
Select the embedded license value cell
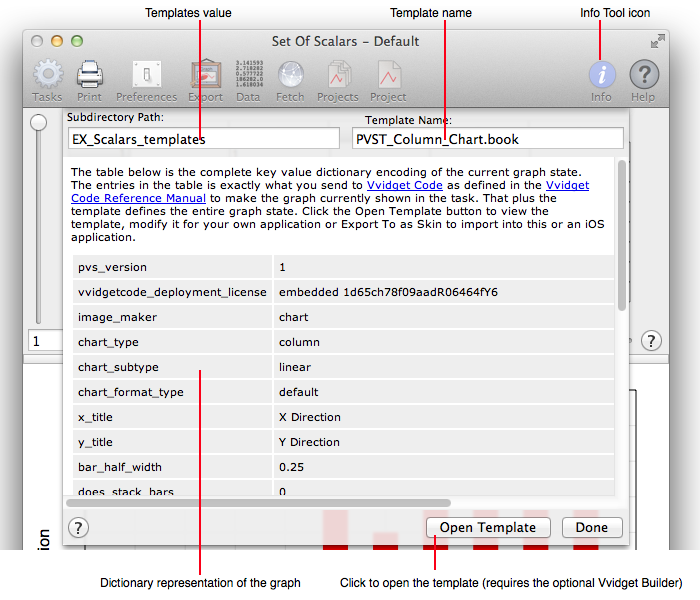(x=444, y=292)
